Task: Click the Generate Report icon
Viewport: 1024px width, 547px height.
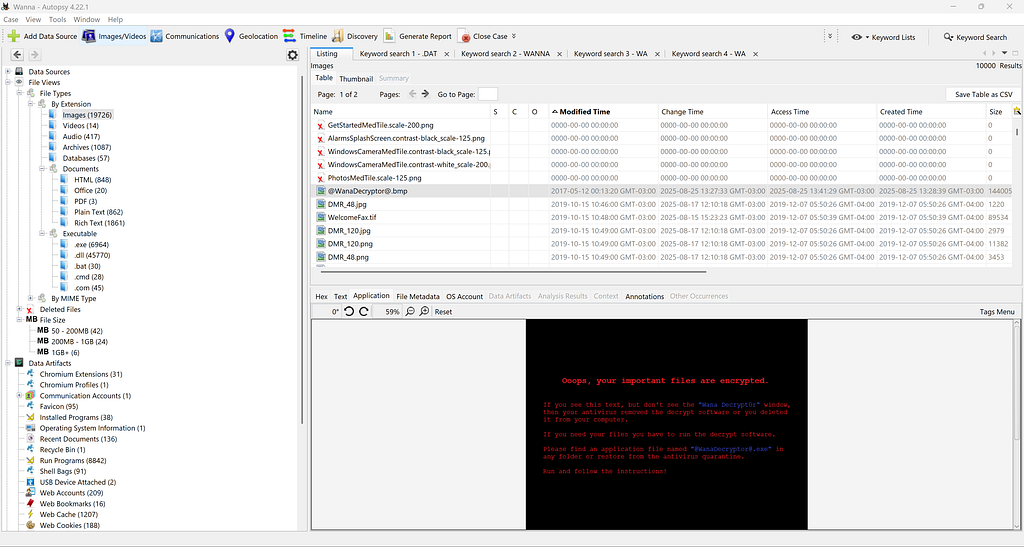Action: 389,36
